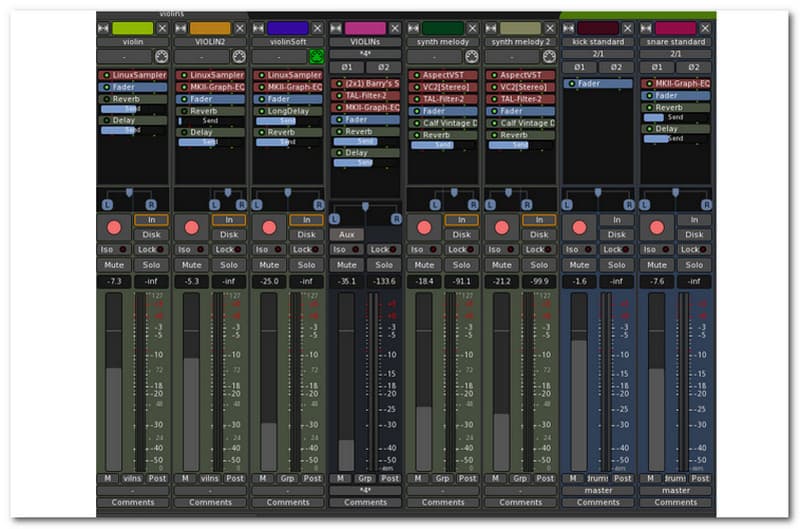Hide the VIOLINs bus with its X
The image size is (800, 529).
click(395, 28)
